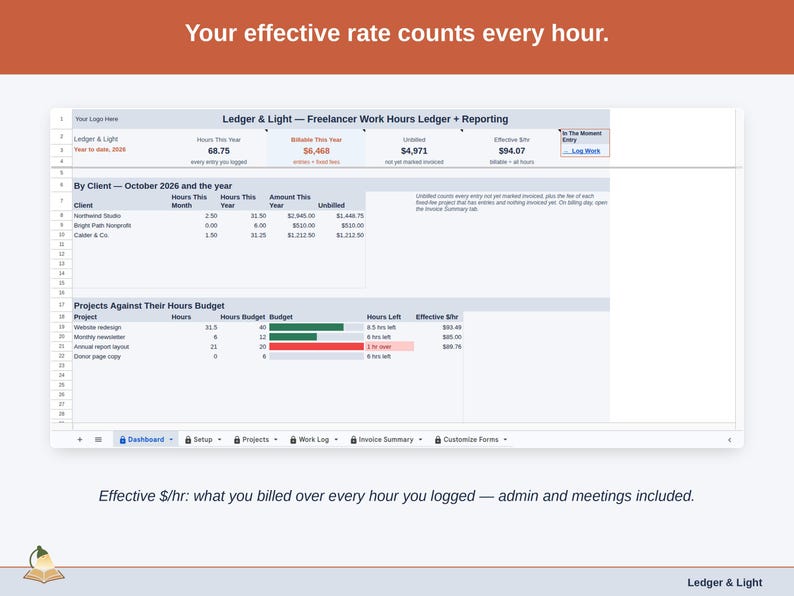Click the Ledger & Light lamp logo
Screen dimensions: 794x596
[x=44, y=564]
